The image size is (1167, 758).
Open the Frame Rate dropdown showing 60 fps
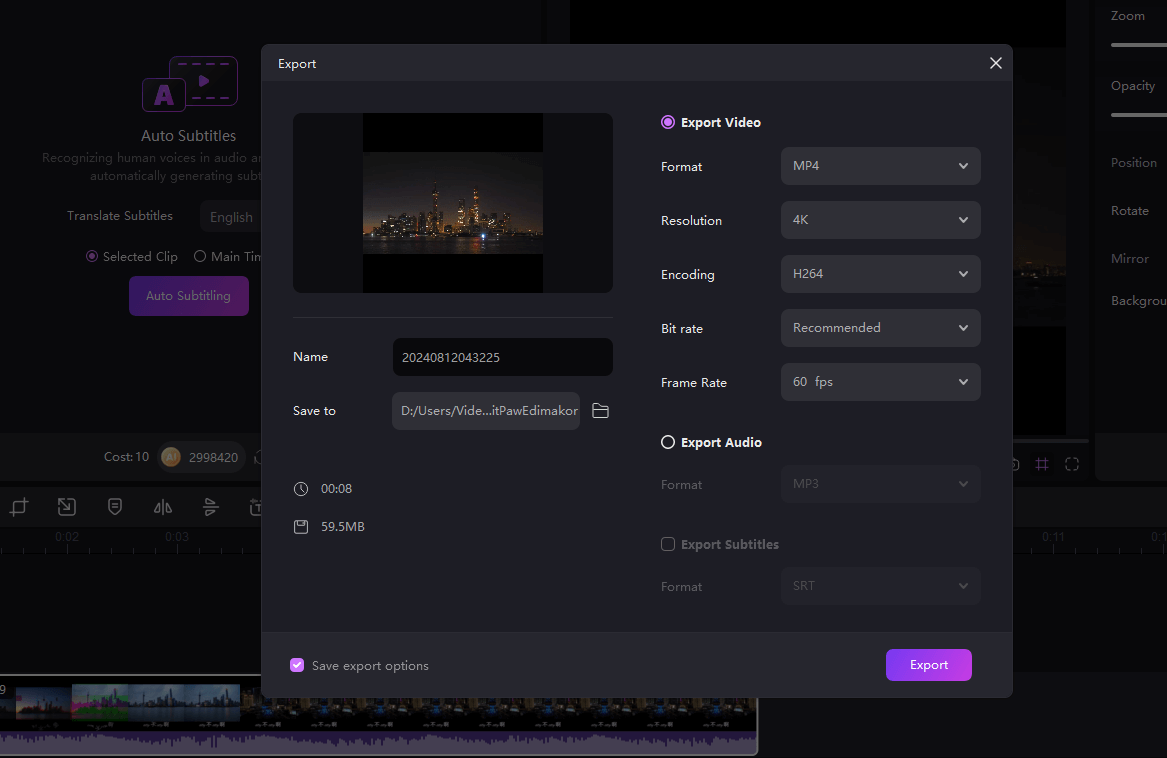pos(880,382)
